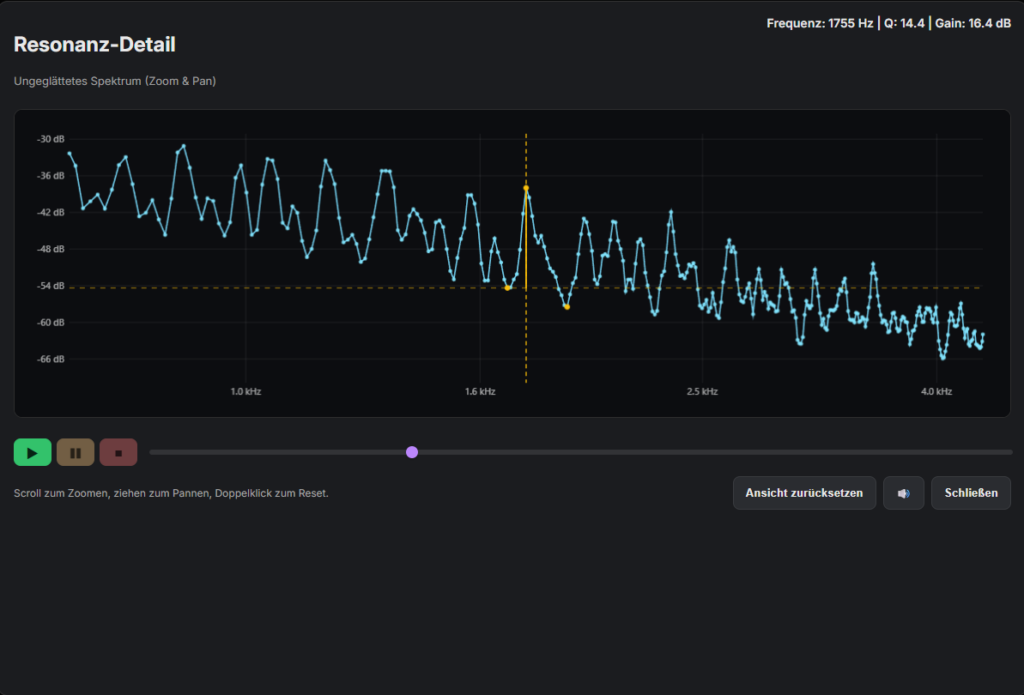Pause playback with the pause button

click(75, 453)
